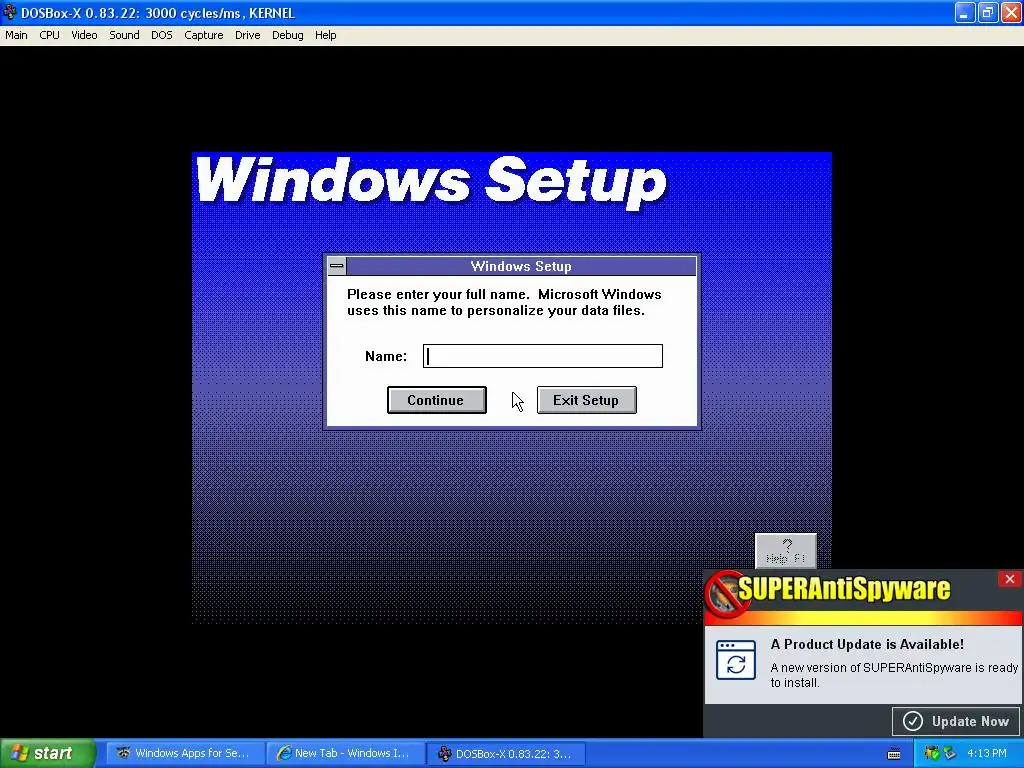Click the Continue button in Windows Setup
This screenshot has height=768, width=1024.
coord(436,400)
